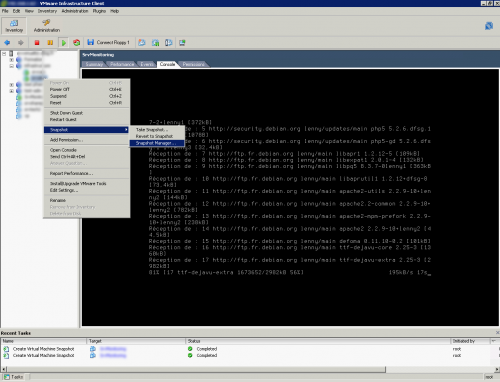Close the Recent Tasks panel
This screenshot has width=500, height=382.
[x=497, y=333]
